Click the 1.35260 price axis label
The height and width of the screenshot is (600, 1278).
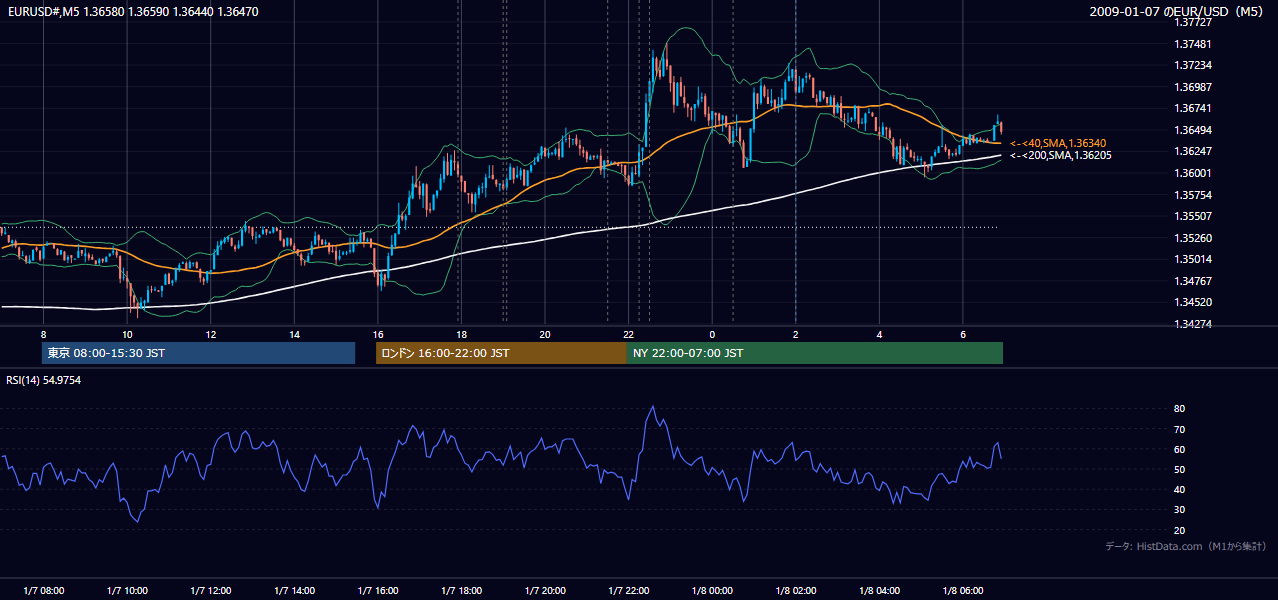click(x=1193, y=238)
